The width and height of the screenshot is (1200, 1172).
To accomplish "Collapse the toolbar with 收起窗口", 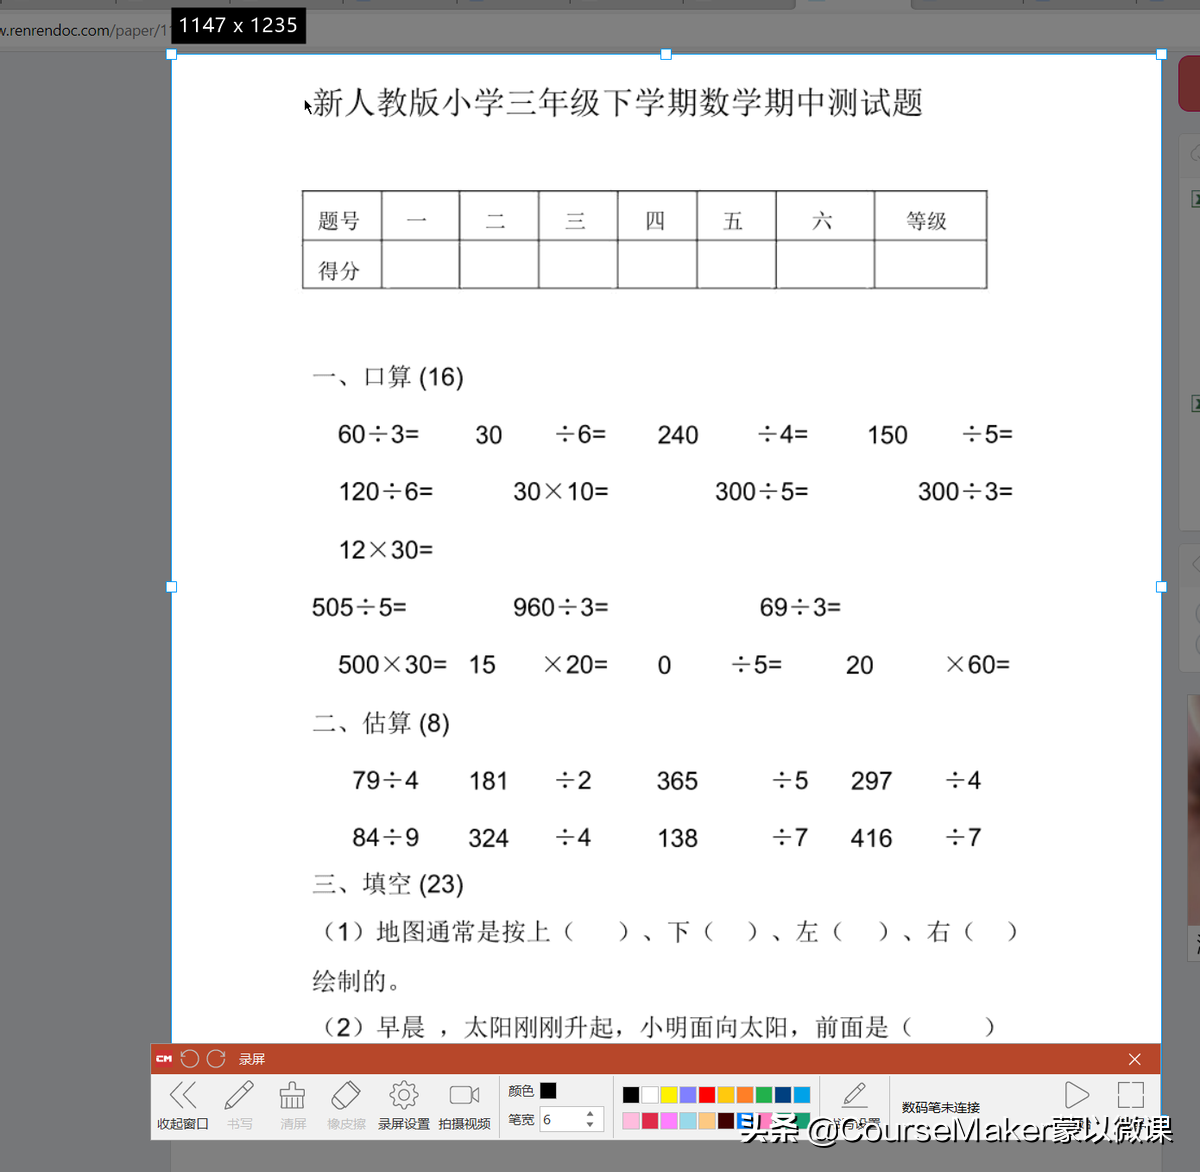I will click(x=183, y=1105).
